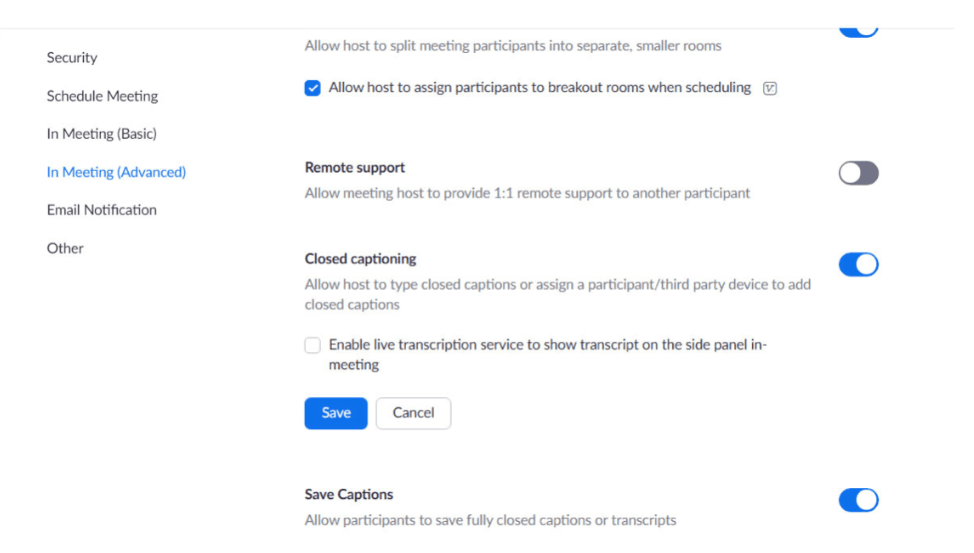Click the "Save Captions" setting heading

coord(349,495)
